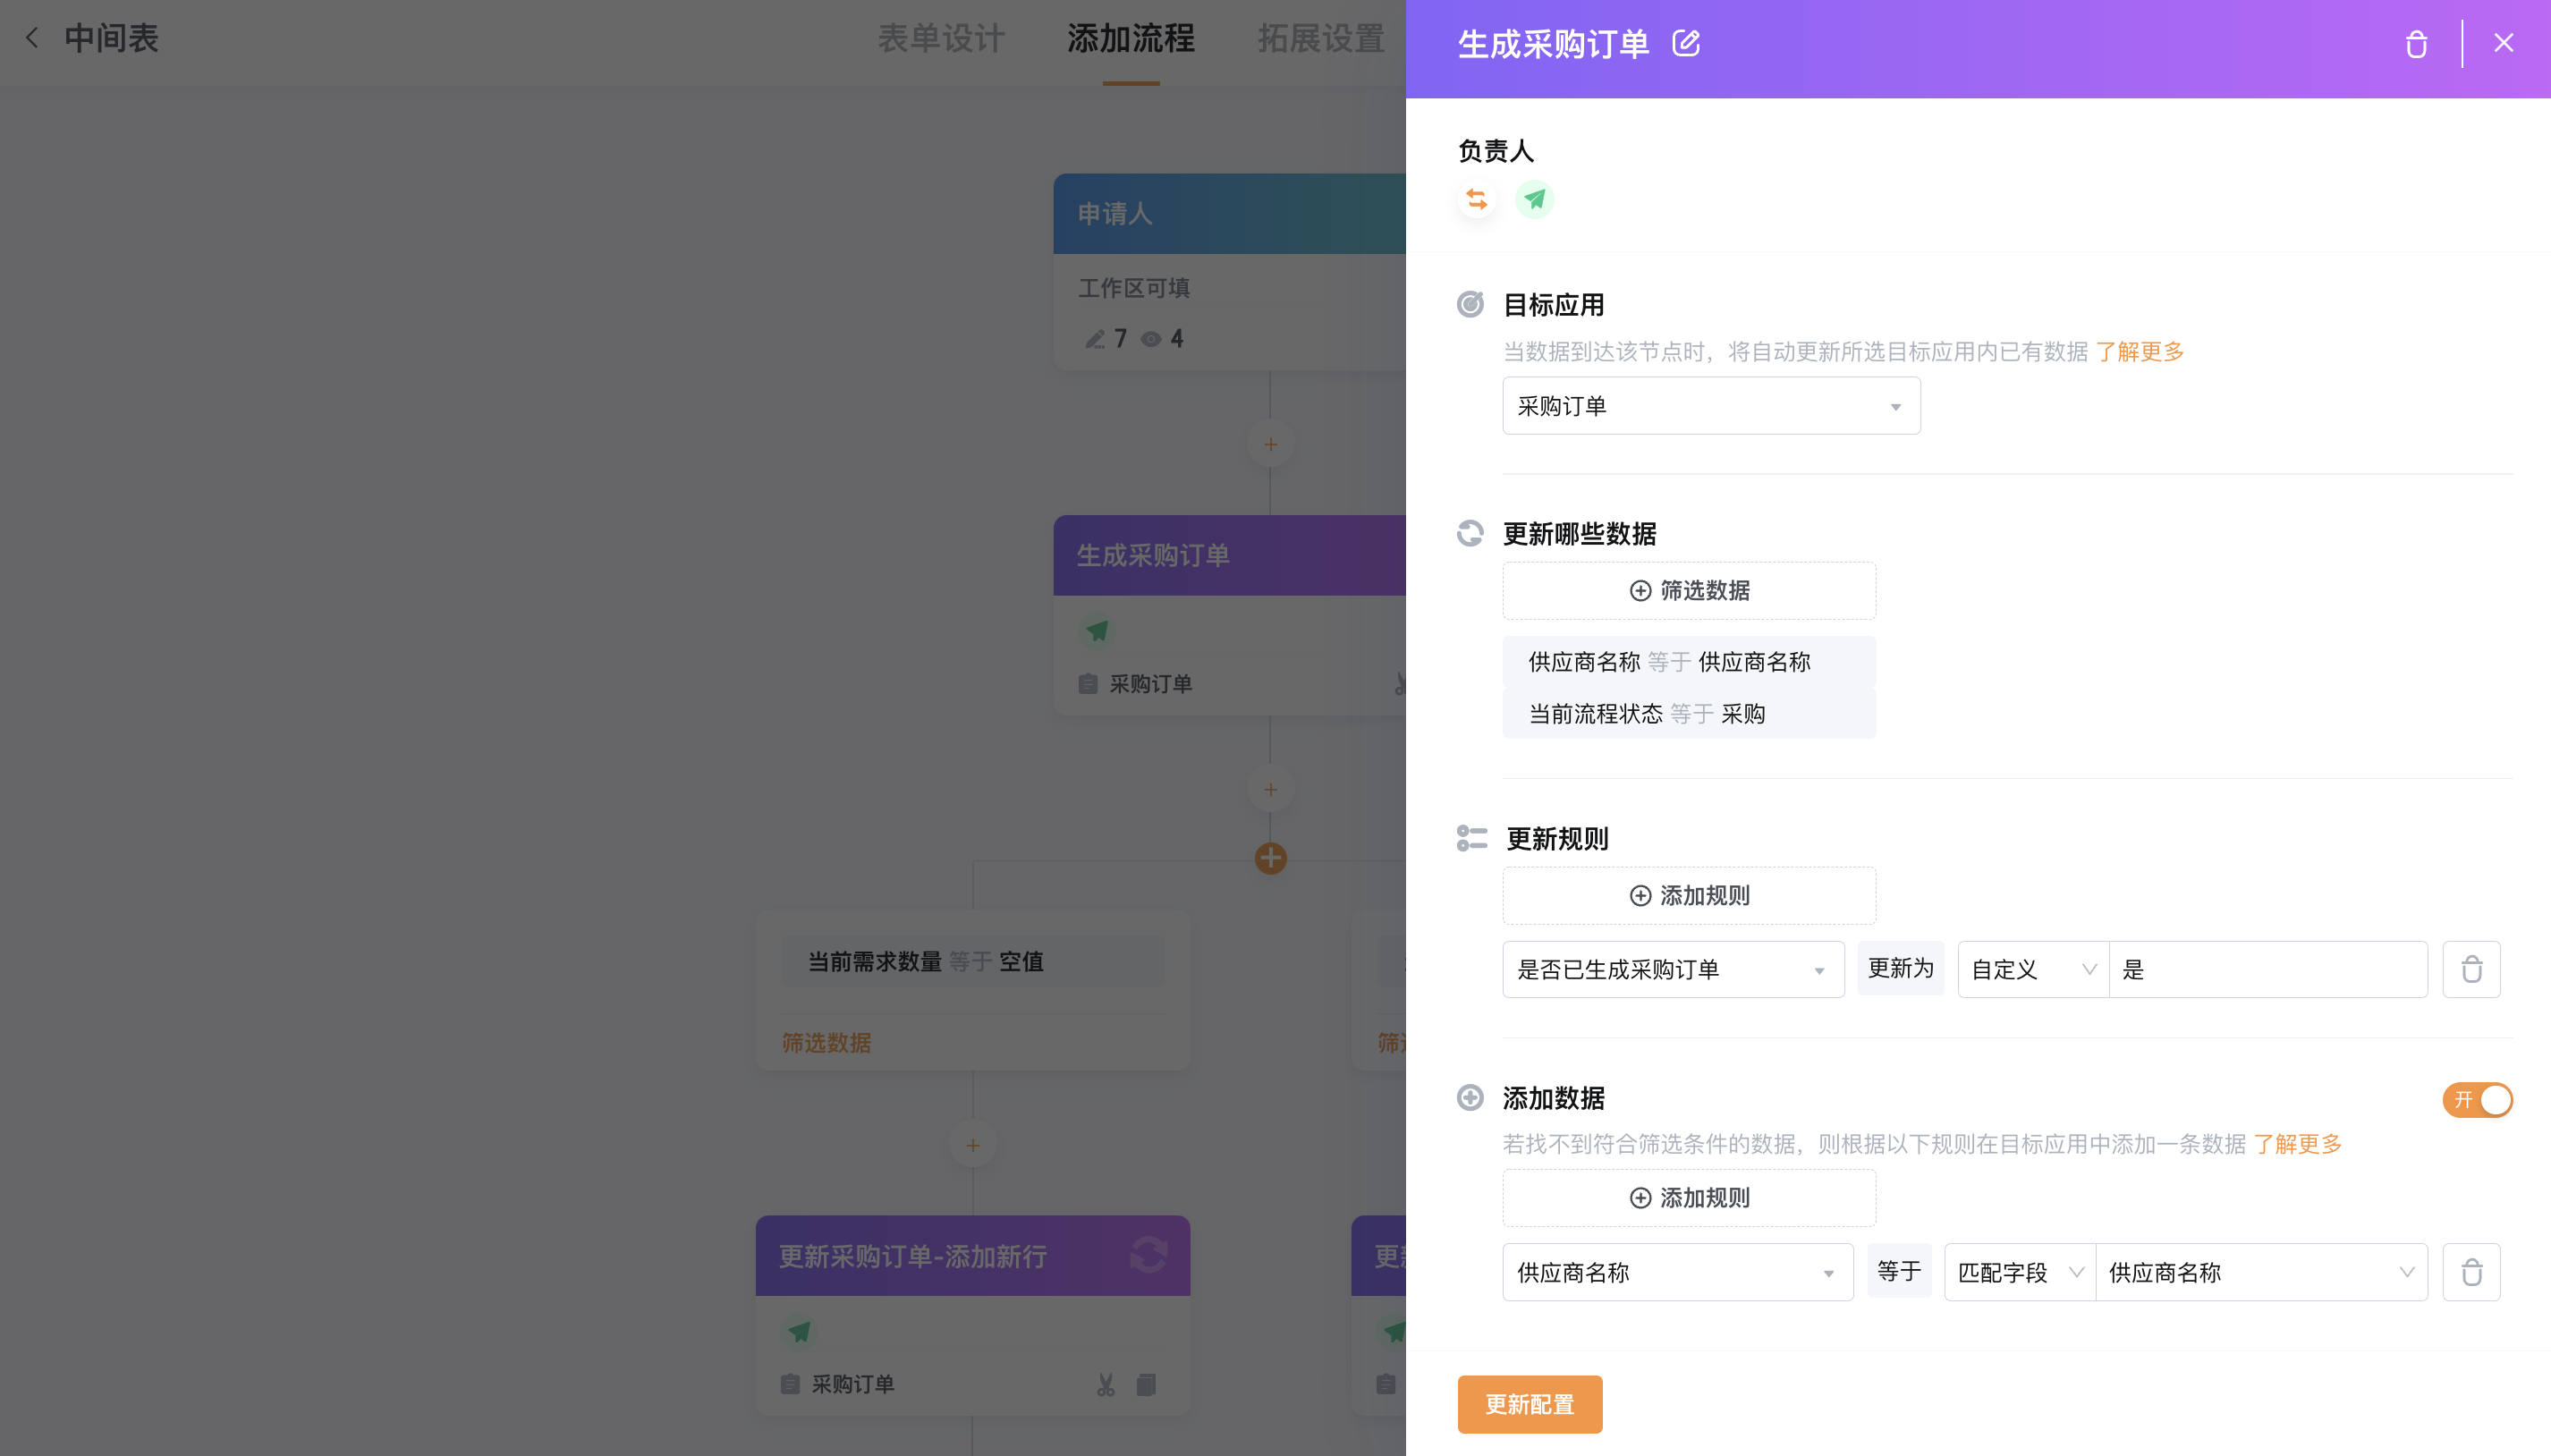Image resolution: width=2551 pixels, height=1456 pixels.
Task: Click the 申请人 flow node header
Action: coord(1229,213)
